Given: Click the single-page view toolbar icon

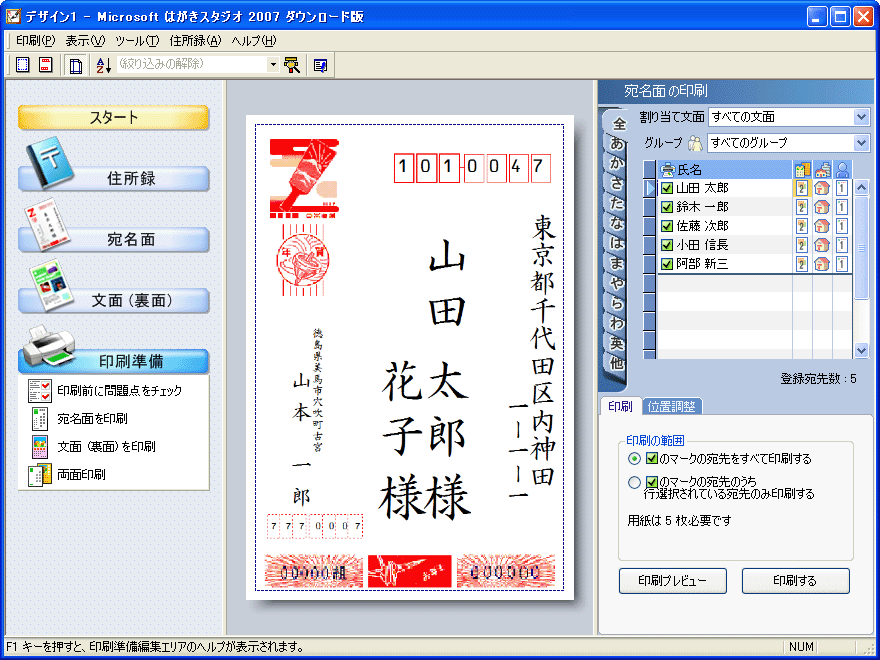Looking at the screenshot, I should point(22,65).
